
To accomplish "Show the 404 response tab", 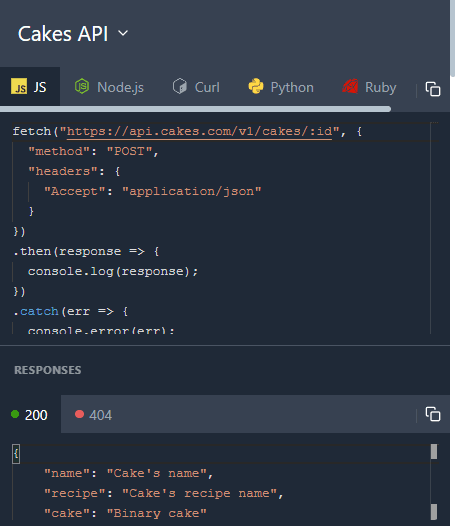I will click(x=94, y=415).
